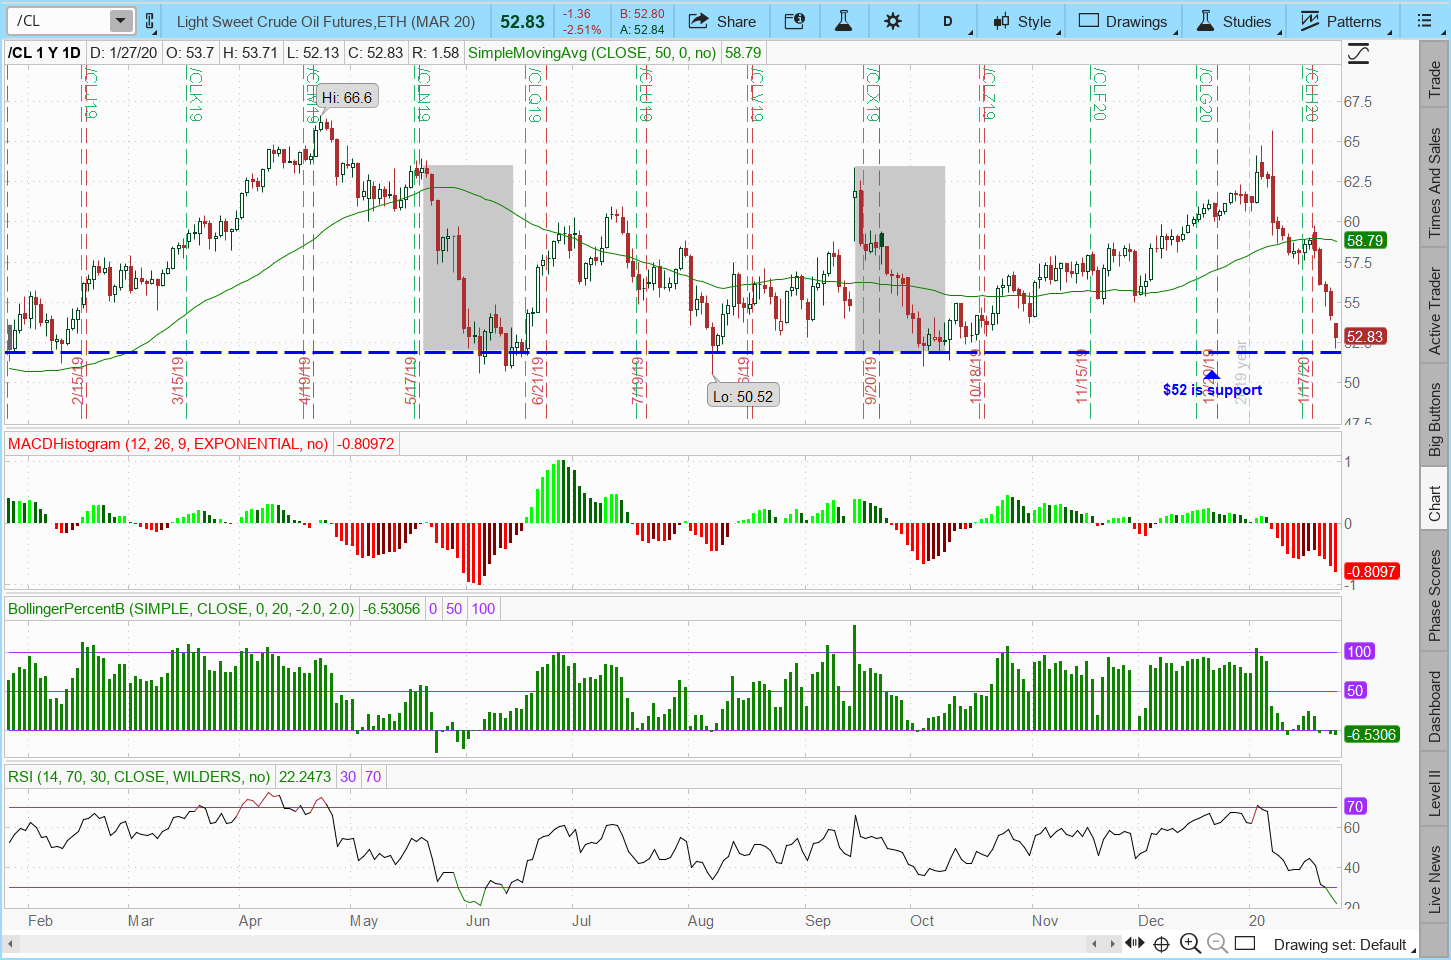Click the trendline tool icon above price axis
Screen dimensions: 1451x960
(x=1358, y=54)
